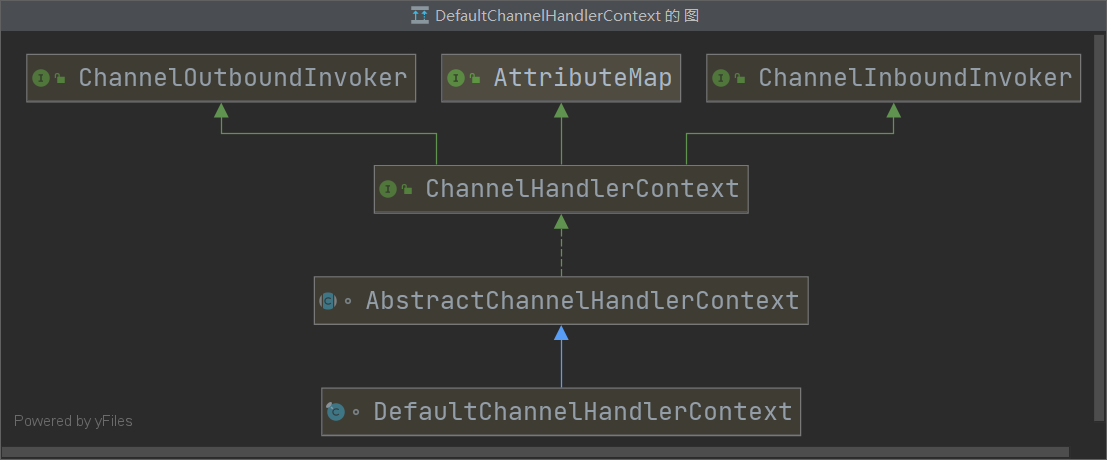Click the interface icon on AttributeMap node

pos(457,78)
